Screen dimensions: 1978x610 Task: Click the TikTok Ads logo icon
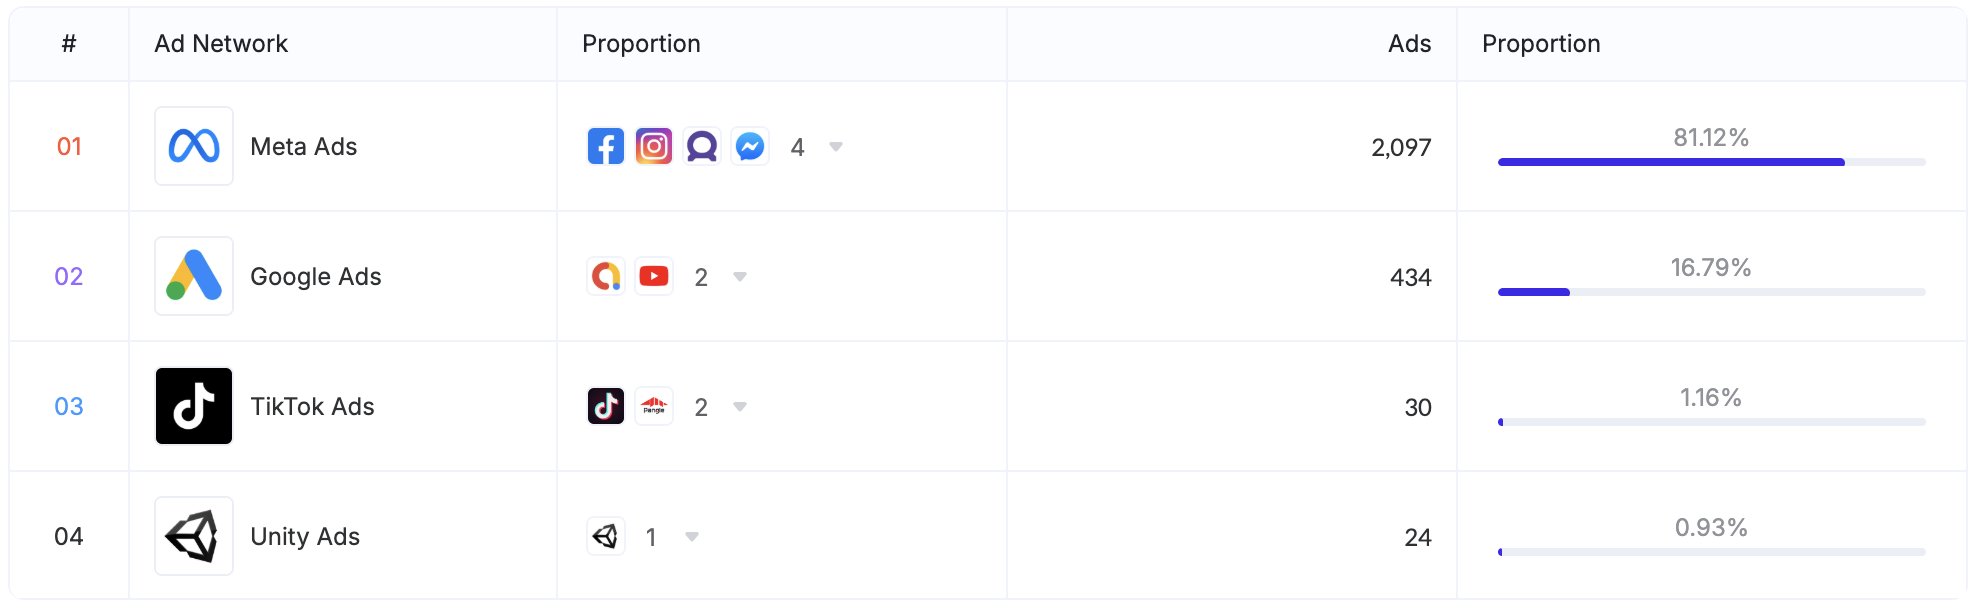click(x=194, y=406)
